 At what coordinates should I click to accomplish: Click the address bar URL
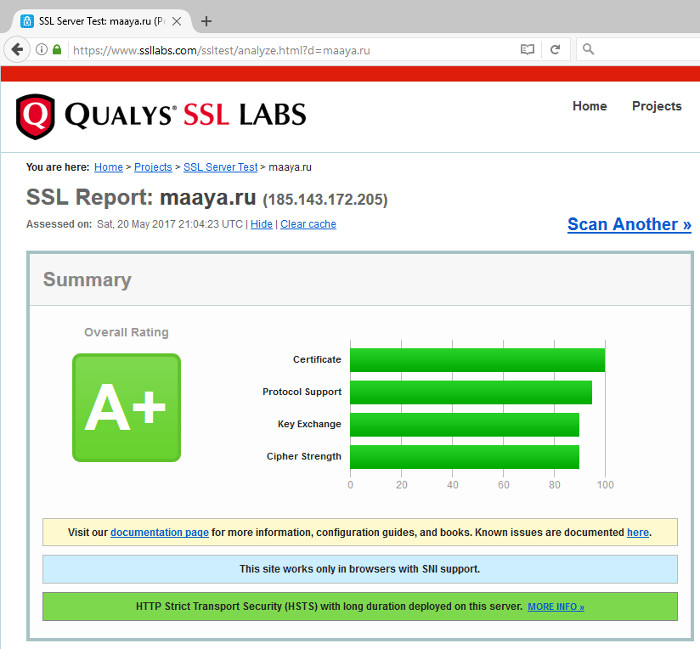coord(221,50)
